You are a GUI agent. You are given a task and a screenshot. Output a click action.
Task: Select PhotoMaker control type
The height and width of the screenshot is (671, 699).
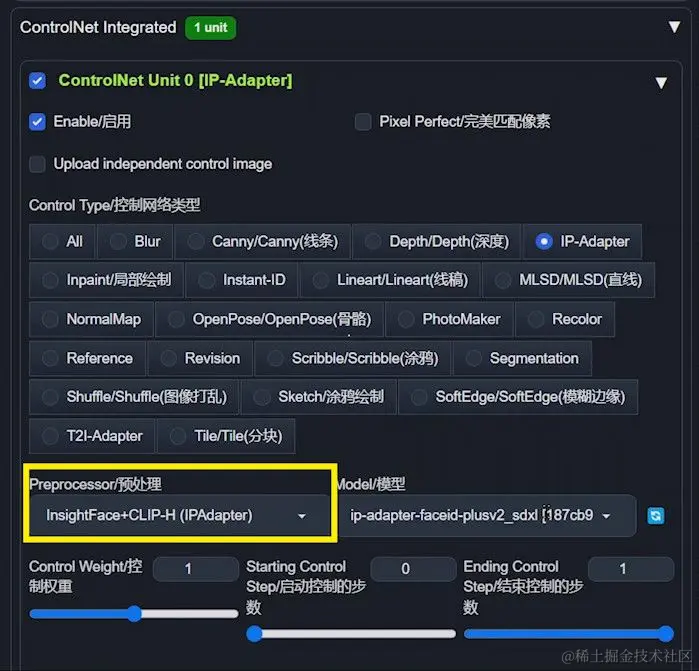(449, 319)
